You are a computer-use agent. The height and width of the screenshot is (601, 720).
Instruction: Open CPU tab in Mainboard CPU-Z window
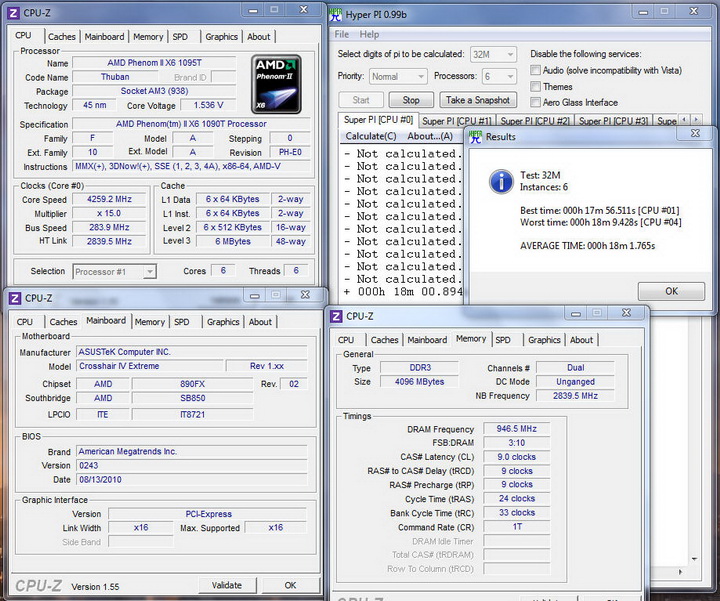pyautogui.click(x=25, y=322)
